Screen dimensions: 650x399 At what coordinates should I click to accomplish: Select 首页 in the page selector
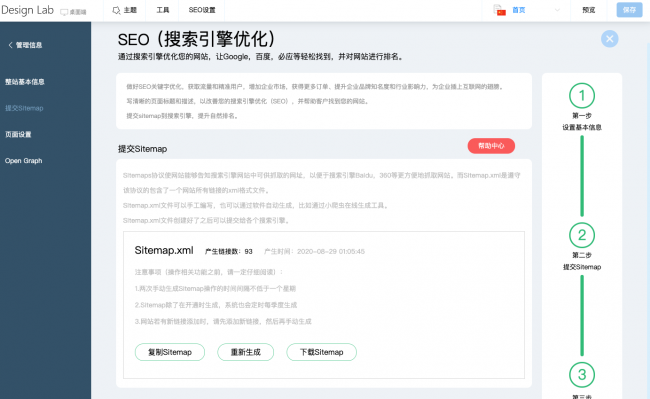(519, 10)
